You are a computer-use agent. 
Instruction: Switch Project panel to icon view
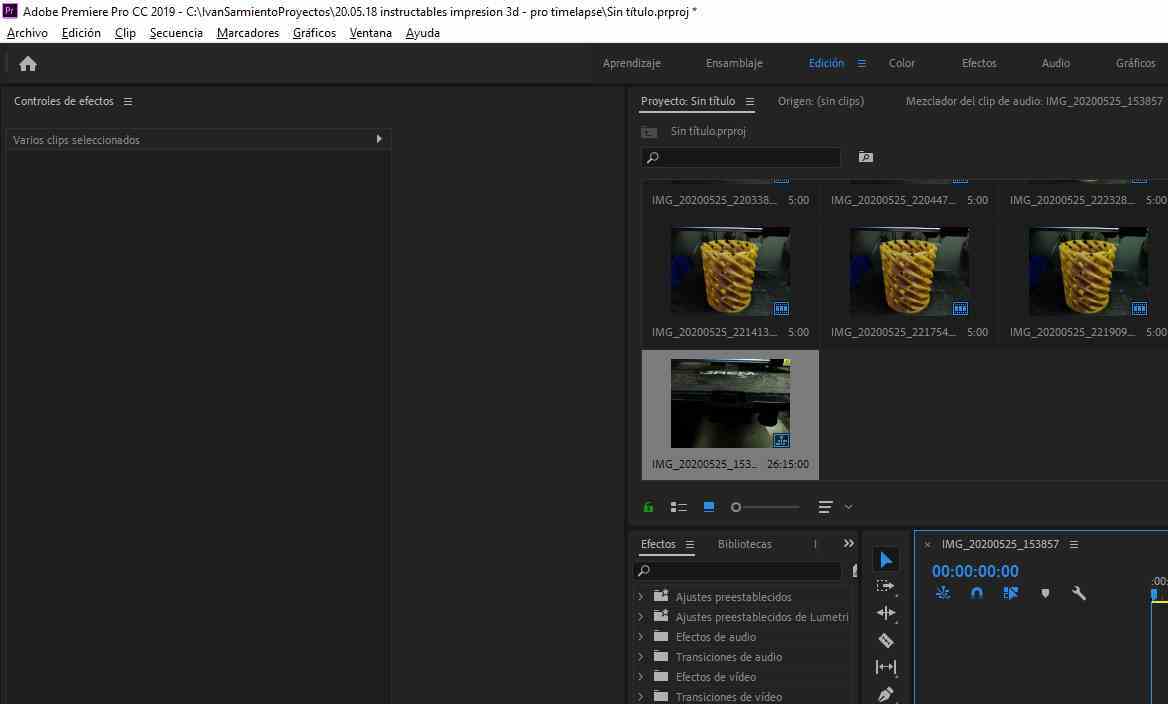click(708, 507)
